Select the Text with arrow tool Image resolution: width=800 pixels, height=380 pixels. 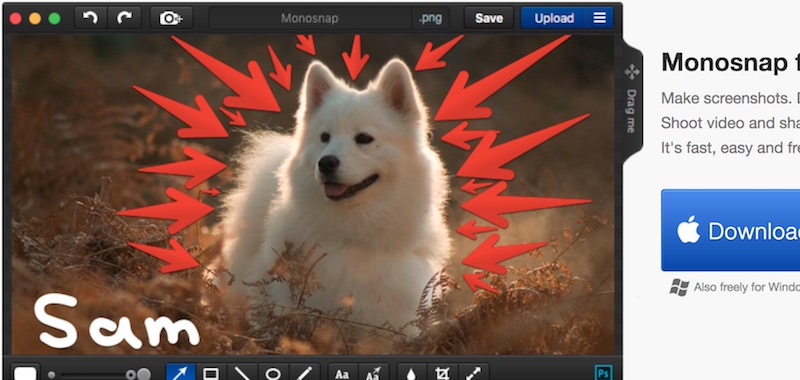(x=373, y=373)
